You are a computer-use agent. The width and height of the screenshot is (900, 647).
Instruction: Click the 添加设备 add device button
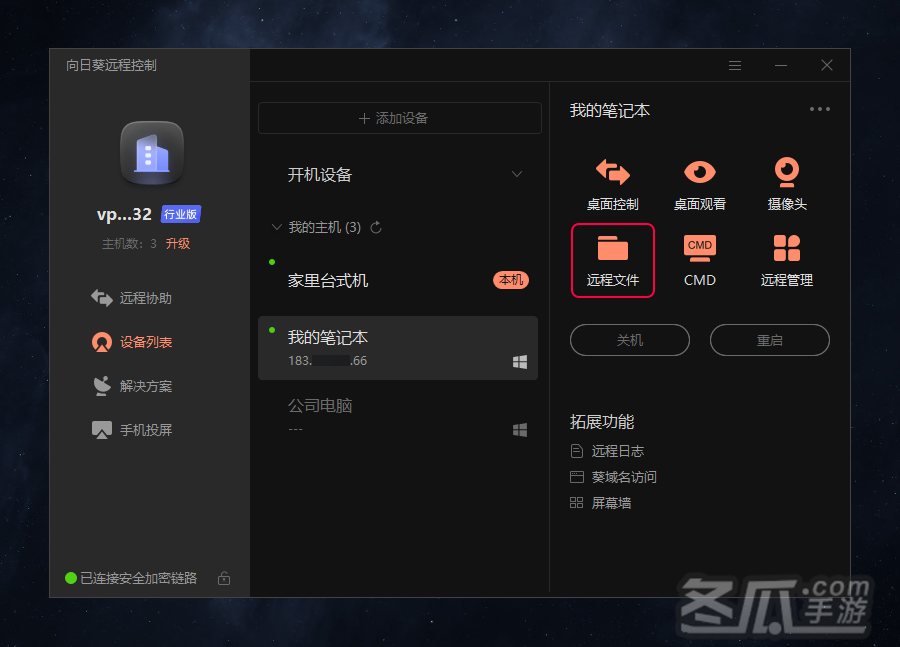pyautogui.click(x=399, y=118)
